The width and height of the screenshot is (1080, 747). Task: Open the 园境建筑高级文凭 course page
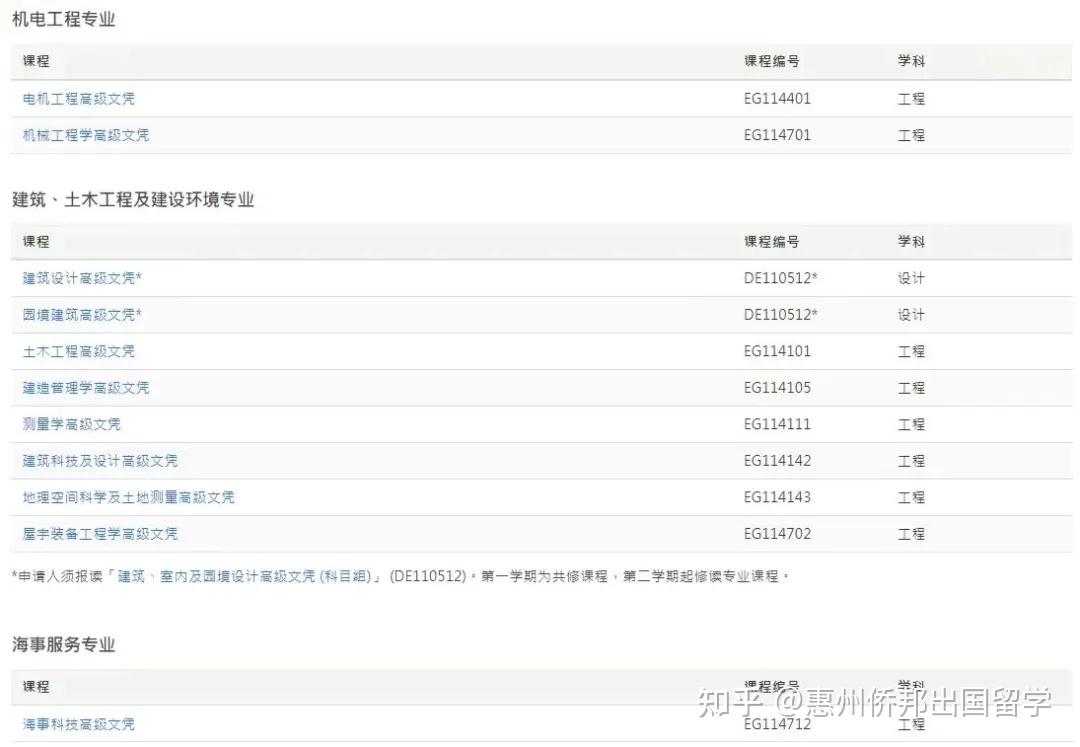pyautogui.click(x=80, y=314)
